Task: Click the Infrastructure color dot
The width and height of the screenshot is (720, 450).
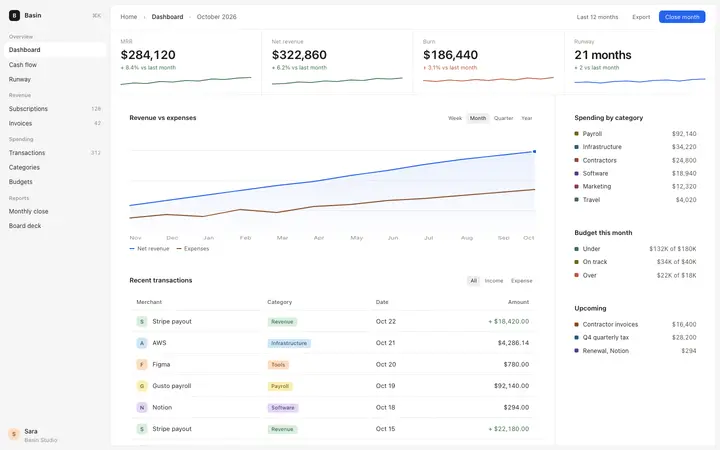Action: pyautogui.click(x=576, y=147)
